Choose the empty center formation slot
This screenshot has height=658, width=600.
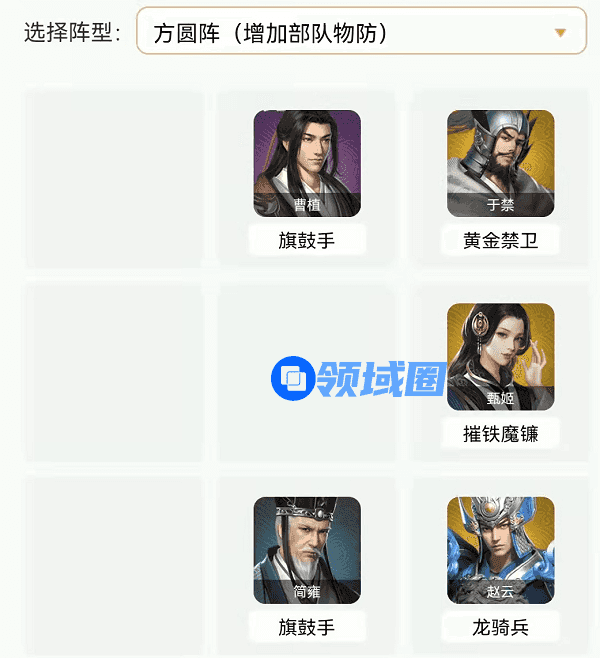coord(307,373)
